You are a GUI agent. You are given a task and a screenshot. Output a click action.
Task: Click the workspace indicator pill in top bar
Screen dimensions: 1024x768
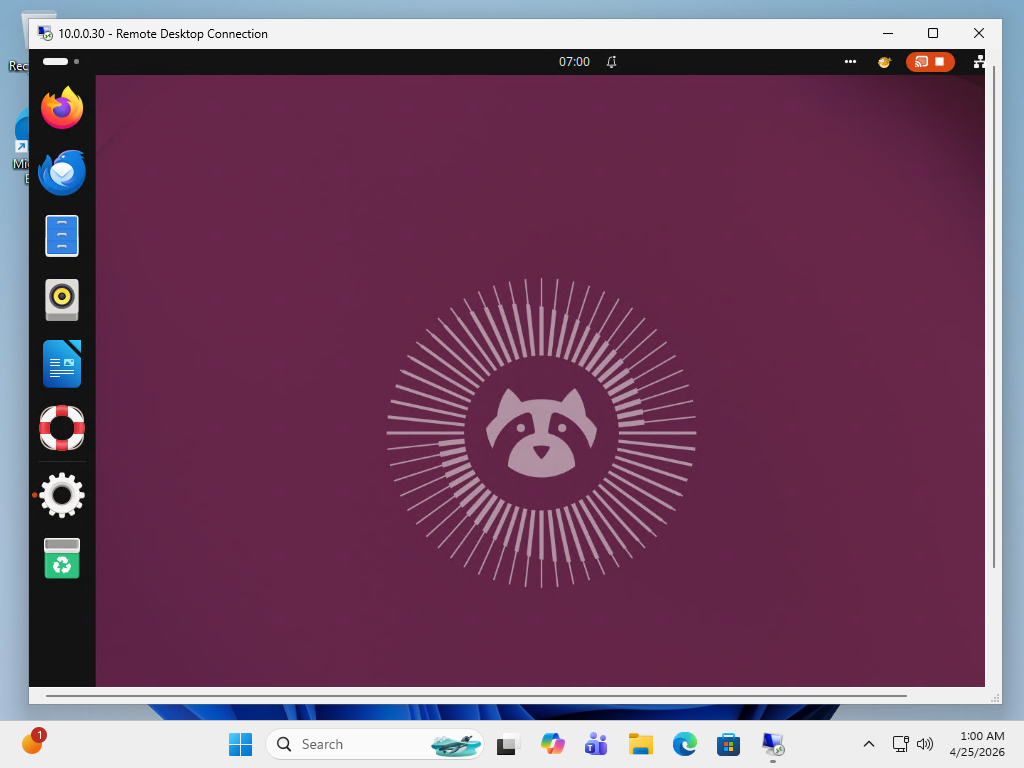coord(56,62)
